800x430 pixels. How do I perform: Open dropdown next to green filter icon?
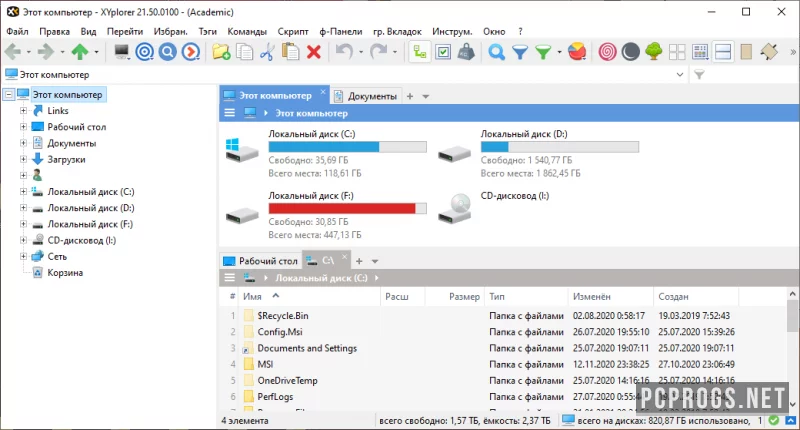pos(559,52)
